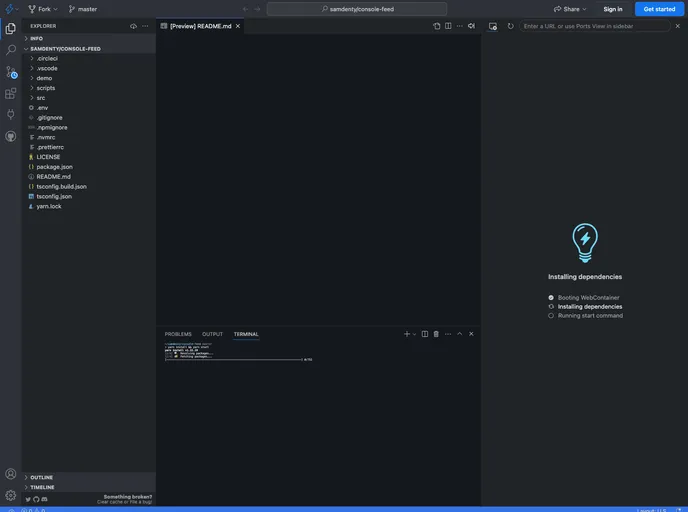The image size is (688, 512).
Task: Open the Source Control view
Action: click(11, 72)
